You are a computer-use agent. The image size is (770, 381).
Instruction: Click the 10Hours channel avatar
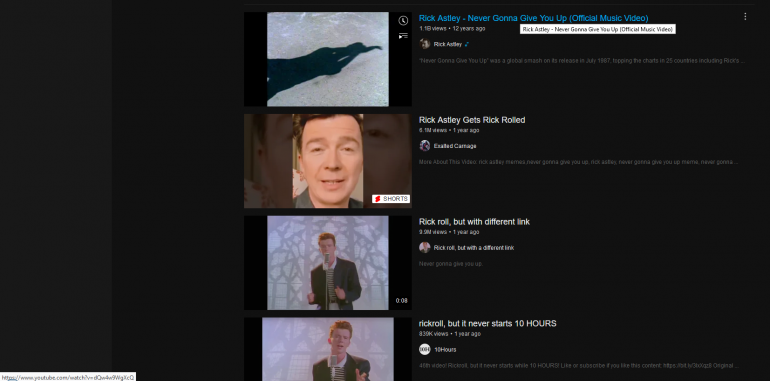click(425, 350)
